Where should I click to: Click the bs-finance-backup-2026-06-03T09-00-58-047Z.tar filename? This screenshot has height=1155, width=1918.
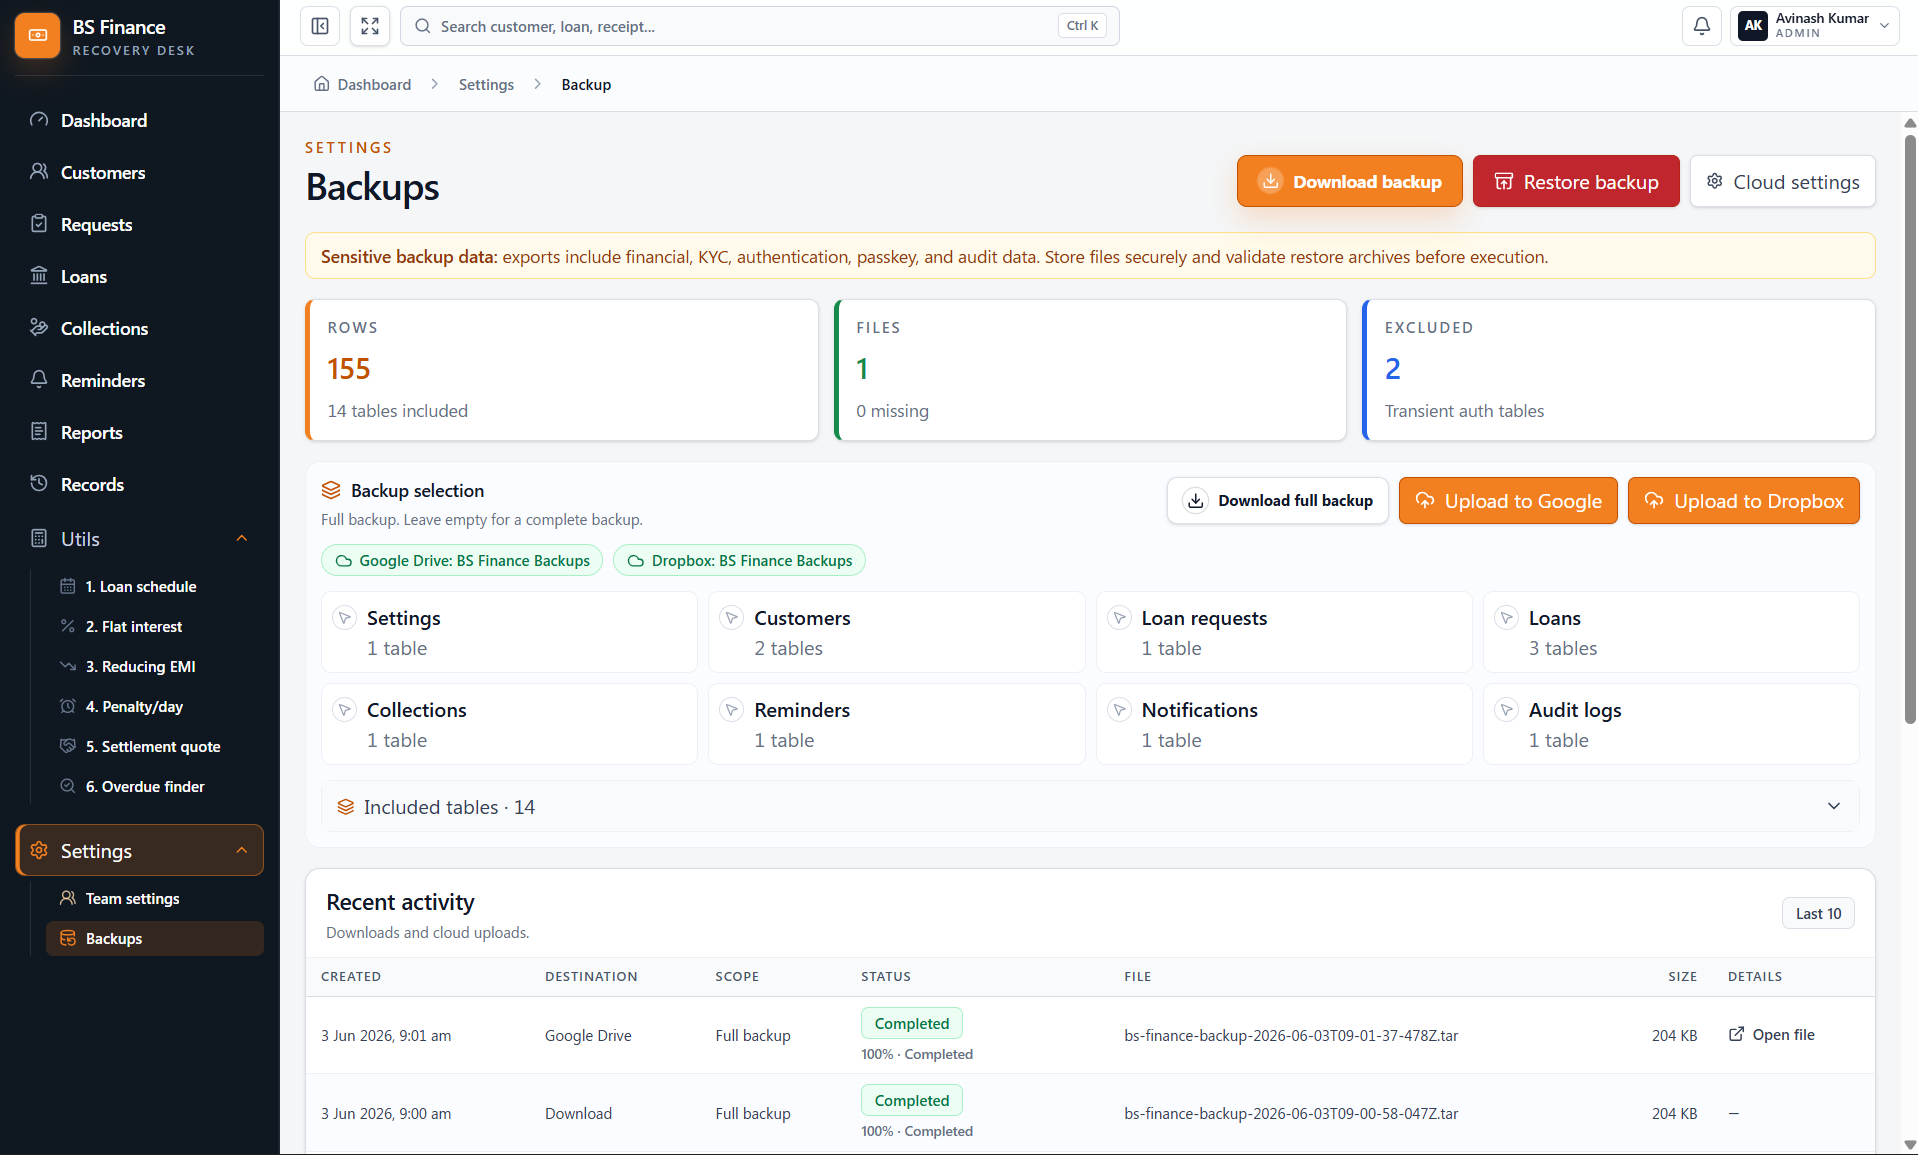coord(1291,1113)
